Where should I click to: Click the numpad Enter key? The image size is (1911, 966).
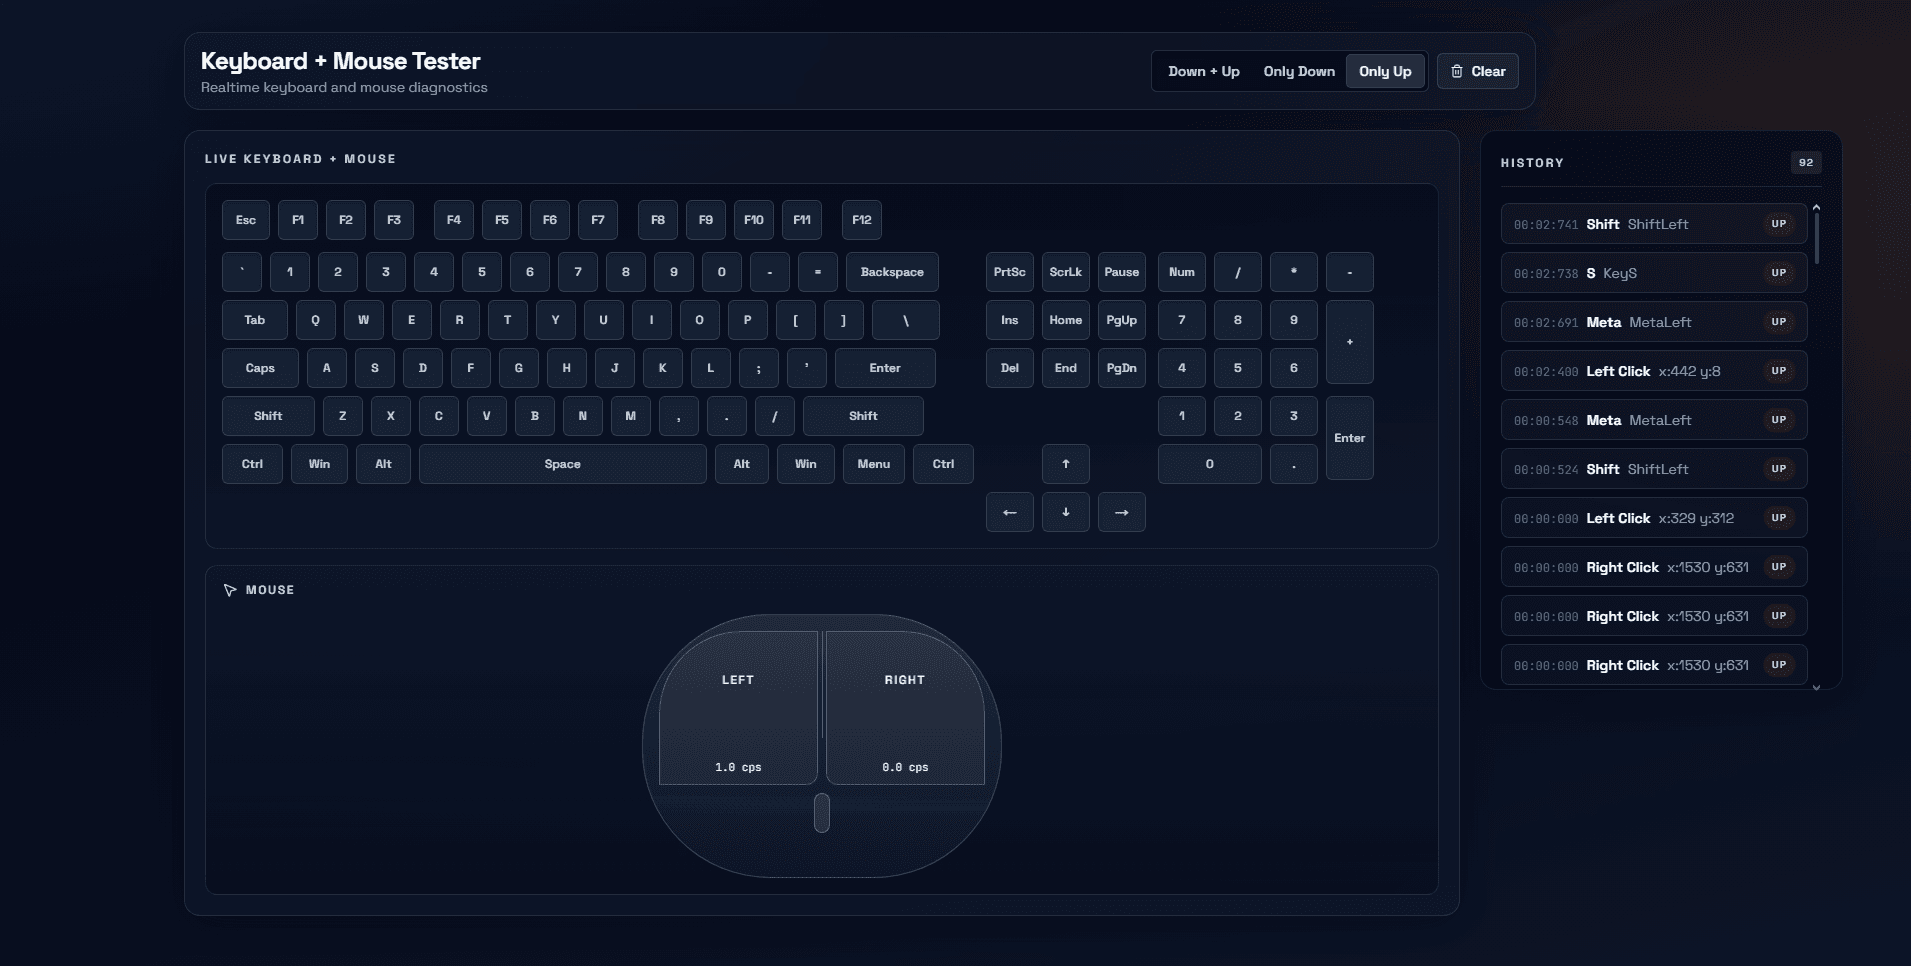pyautogui.click(x=1350, y=438)
